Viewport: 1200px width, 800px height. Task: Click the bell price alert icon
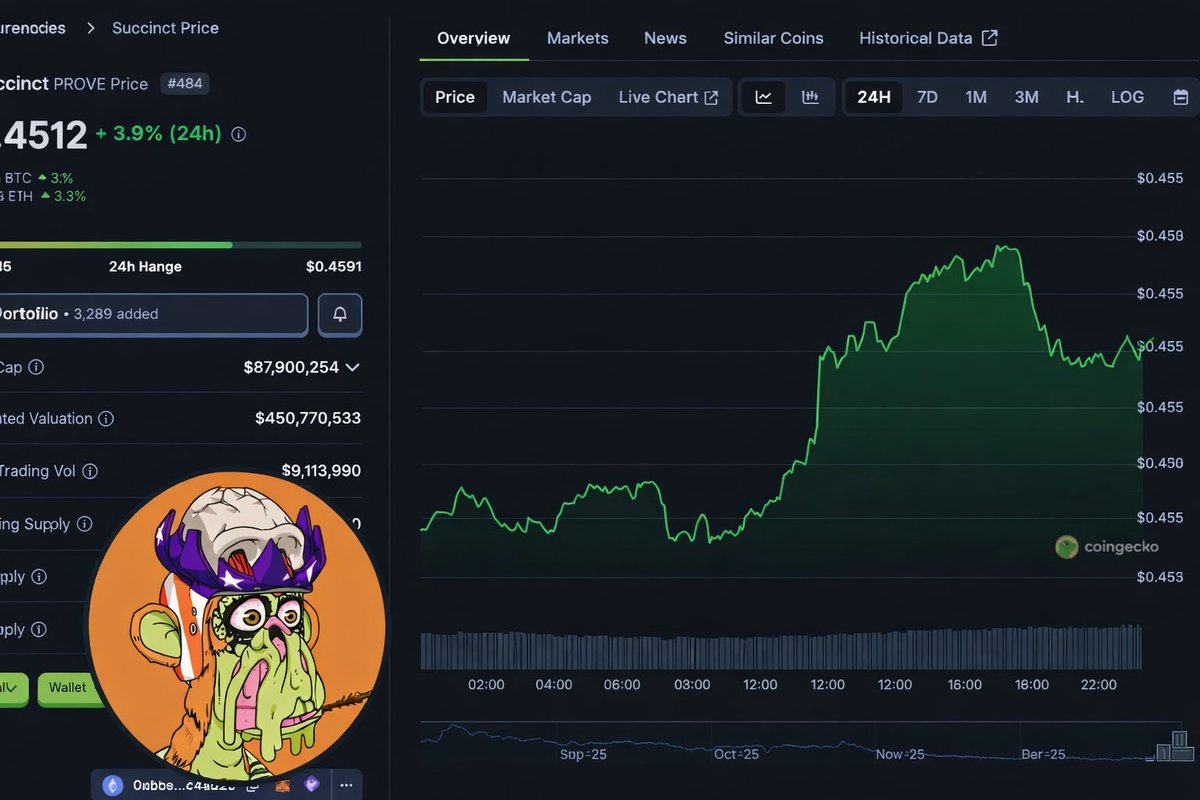340,314
